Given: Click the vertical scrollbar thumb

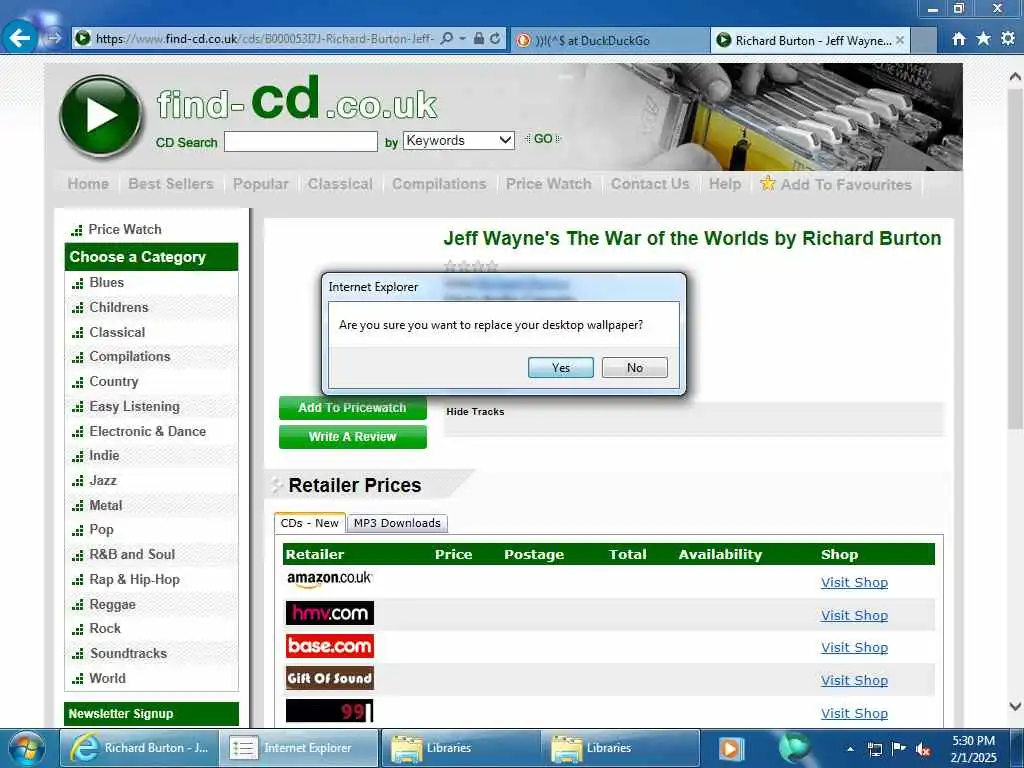Looking at the screenshot, I should pos(1016,259).
